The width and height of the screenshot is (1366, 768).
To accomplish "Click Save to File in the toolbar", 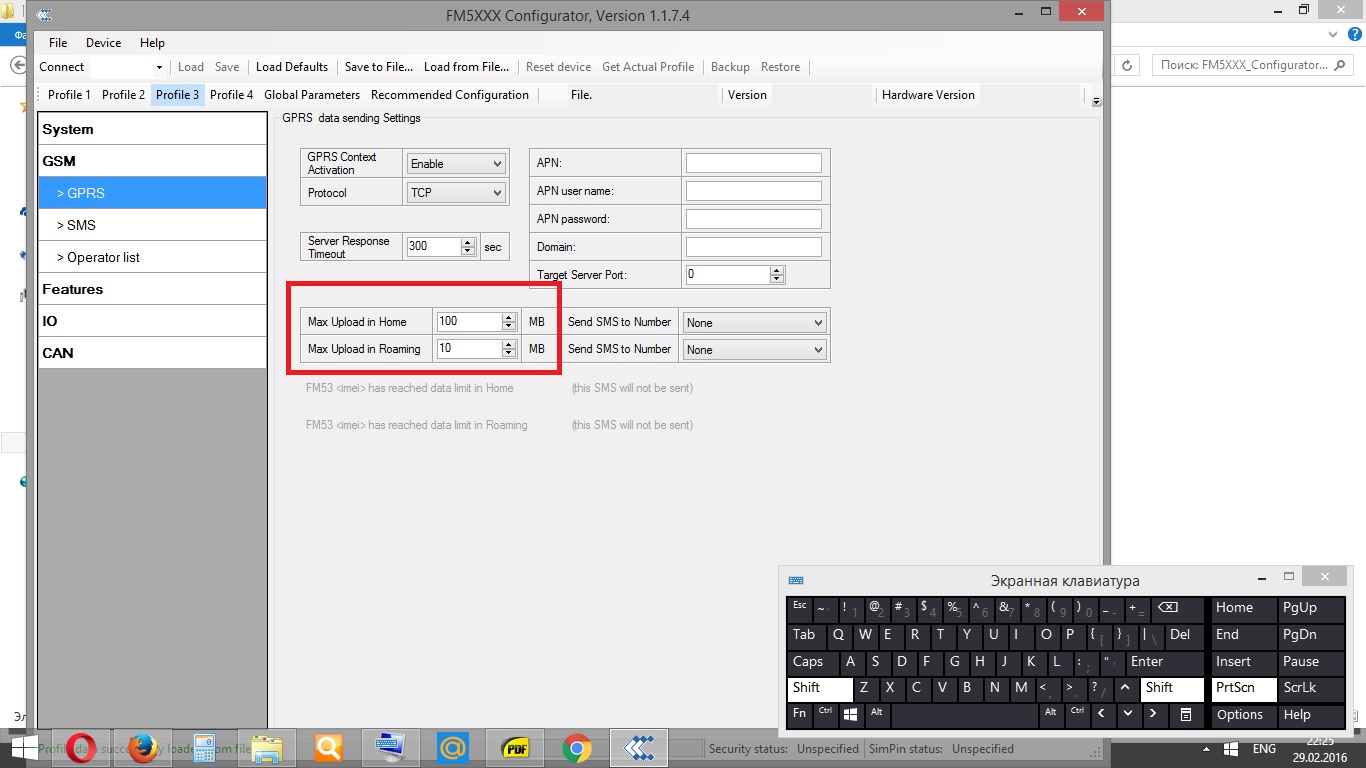I will [378, 67].
